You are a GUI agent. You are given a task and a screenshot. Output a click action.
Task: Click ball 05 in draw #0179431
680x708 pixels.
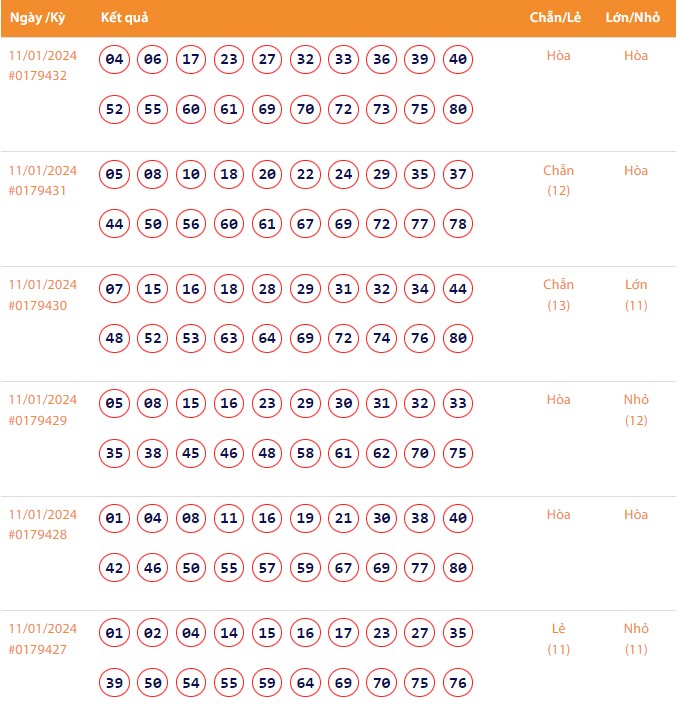click(115, 175)
